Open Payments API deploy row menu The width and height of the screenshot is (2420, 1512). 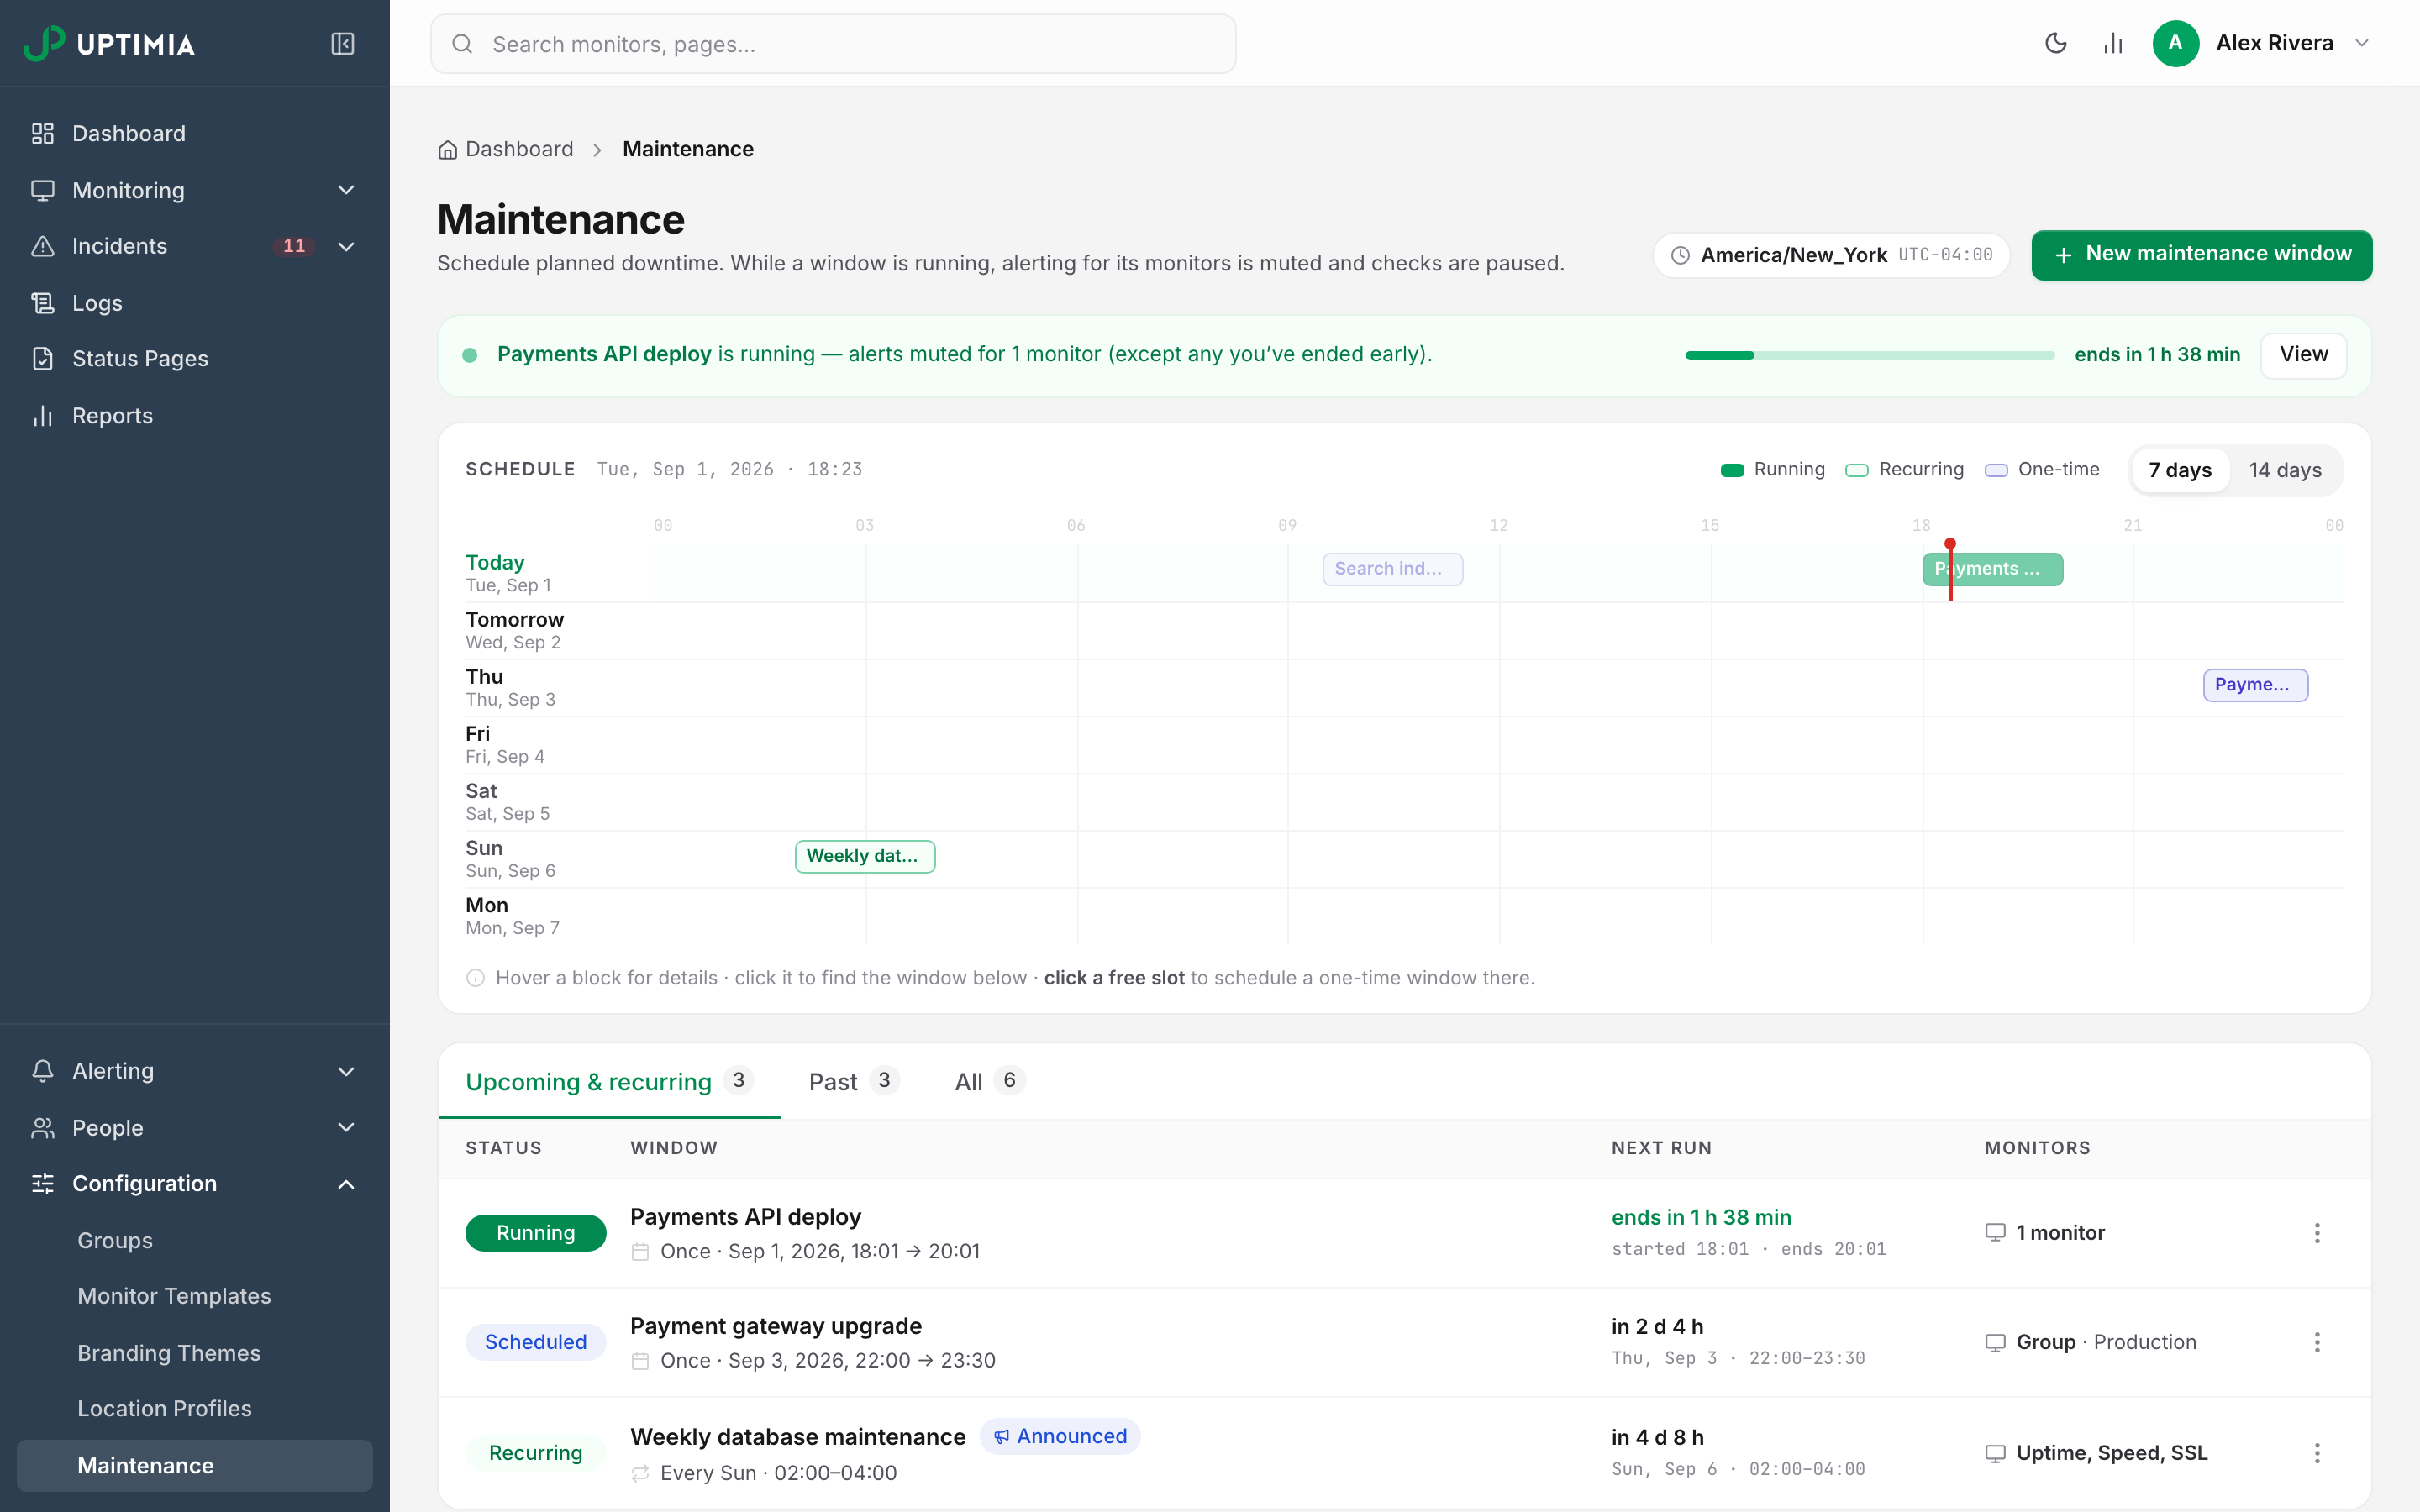click(2316, 1233)
